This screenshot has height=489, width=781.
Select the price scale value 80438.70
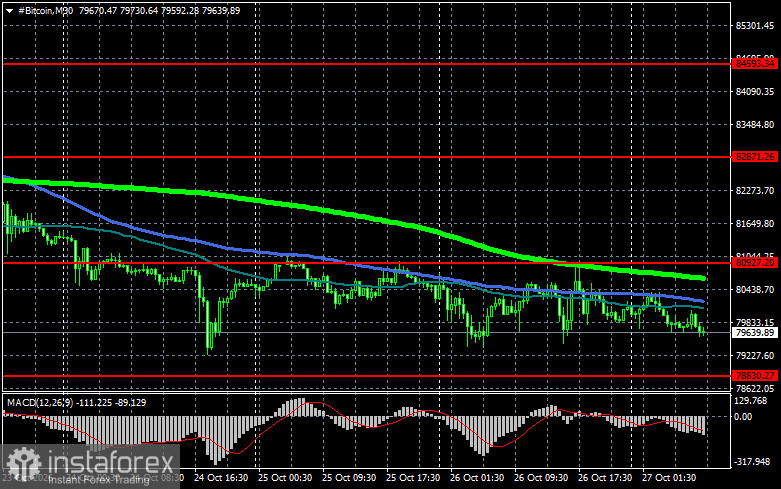[755, 289]
